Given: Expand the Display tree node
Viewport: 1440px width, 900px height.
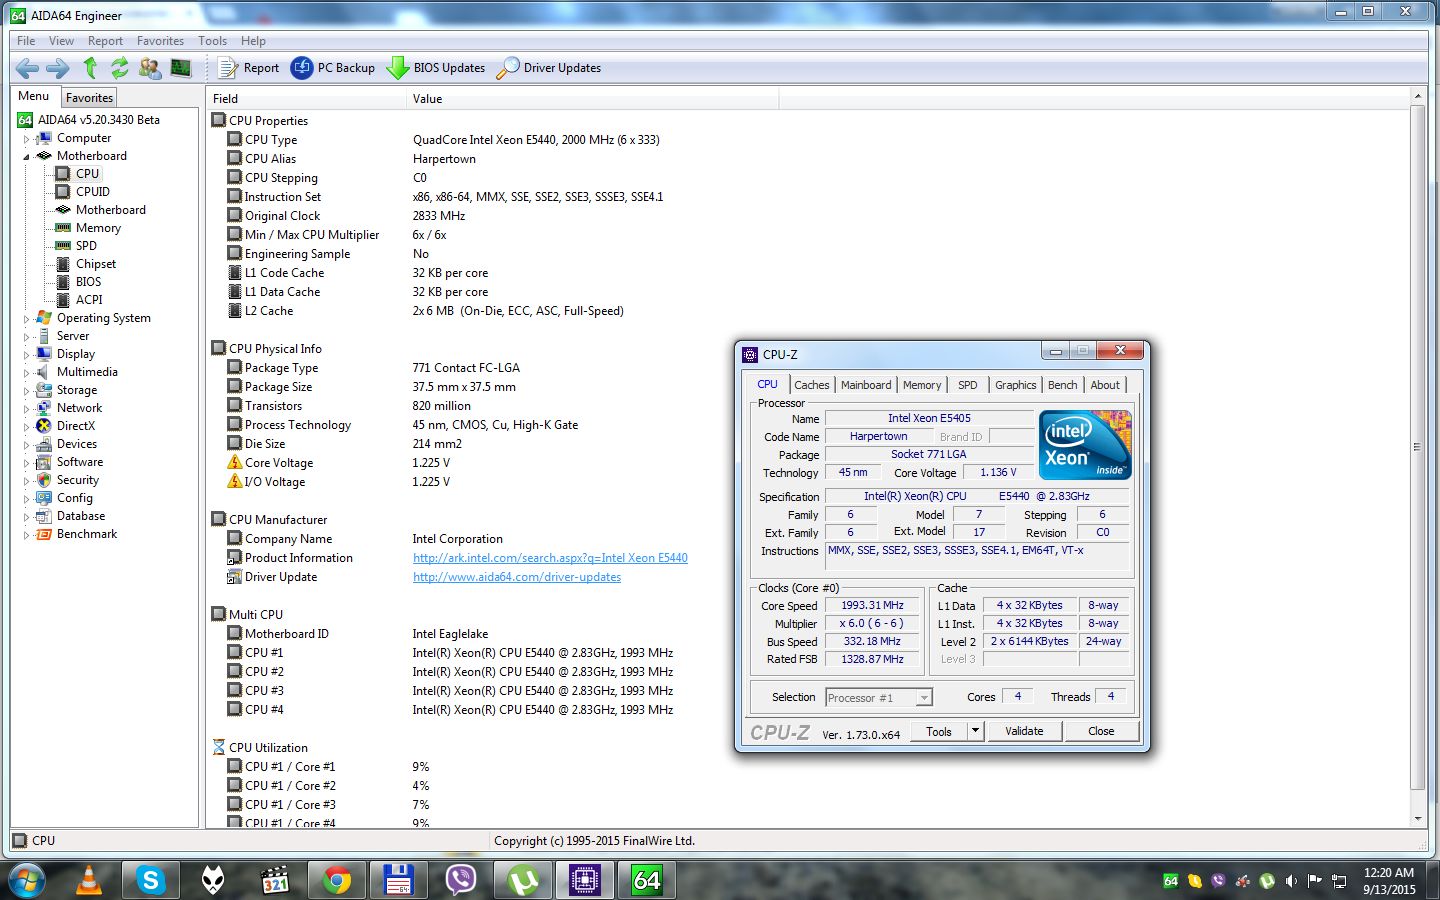Looking at the screenshot, I should coord(27,354).
